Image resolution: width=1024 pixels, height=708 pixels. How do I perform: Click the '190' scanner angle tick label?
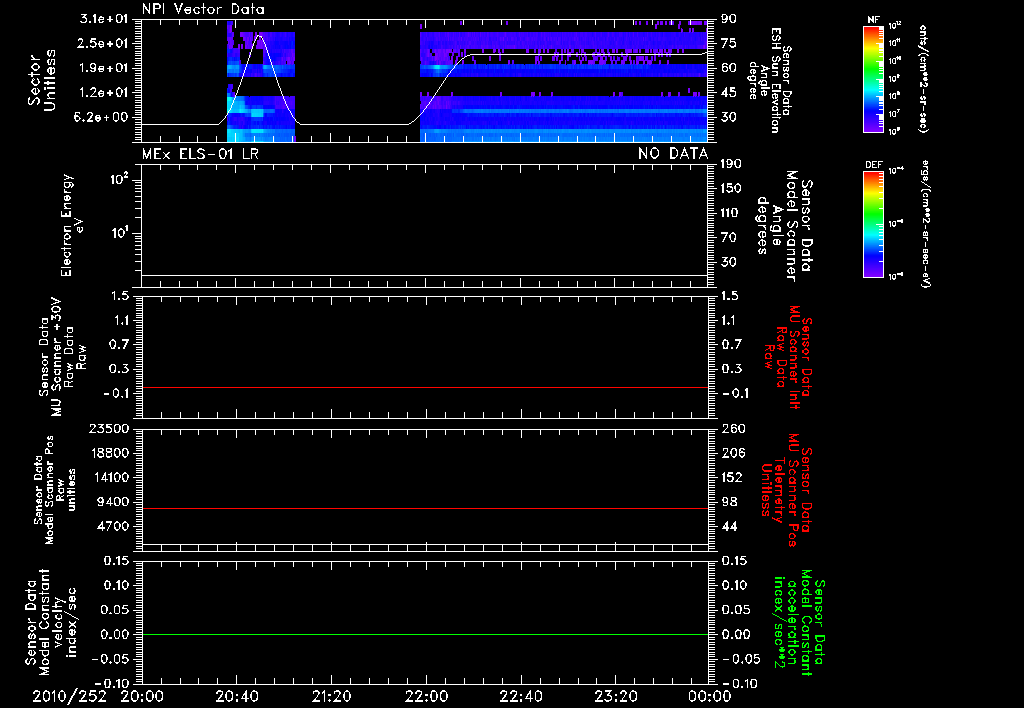(x=731, y=163)
